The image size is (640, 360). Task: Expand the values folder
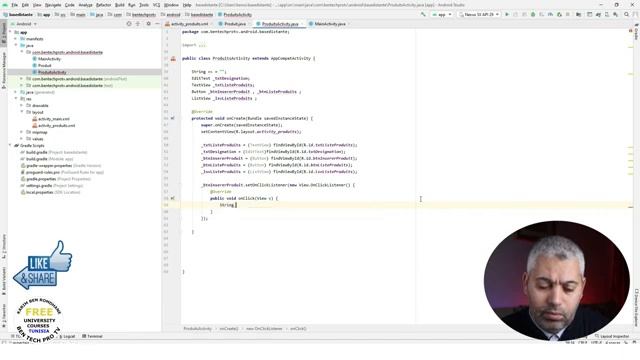point(22,139)
